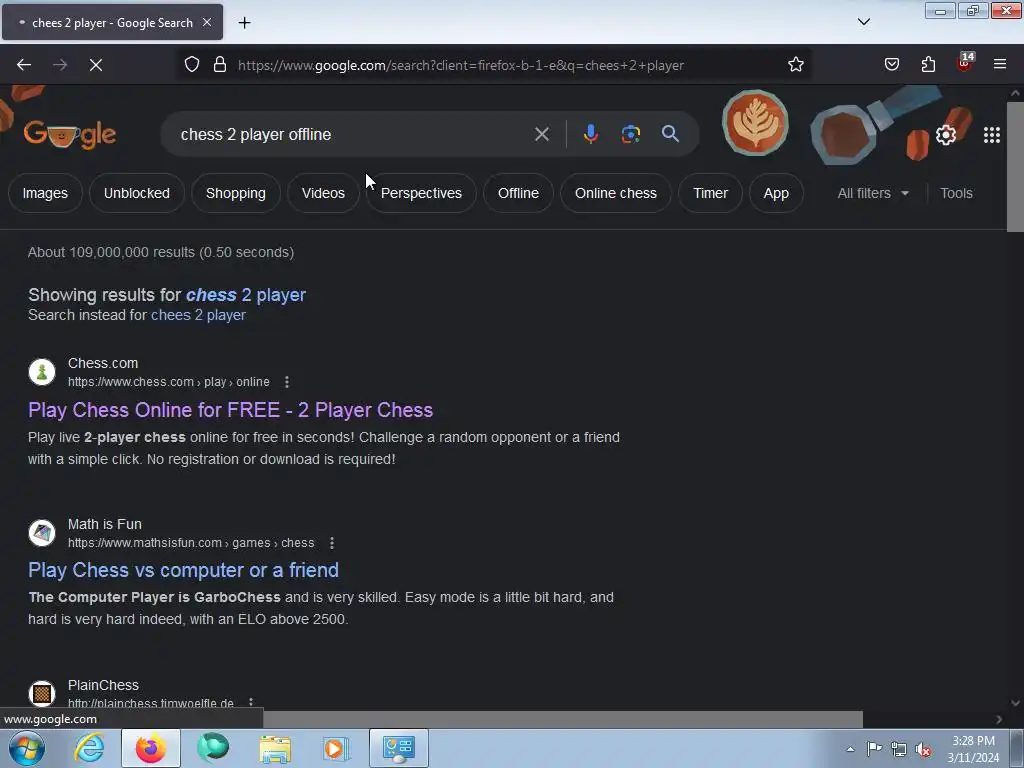Close the 'chees 2 player' tab

point(207,22)
